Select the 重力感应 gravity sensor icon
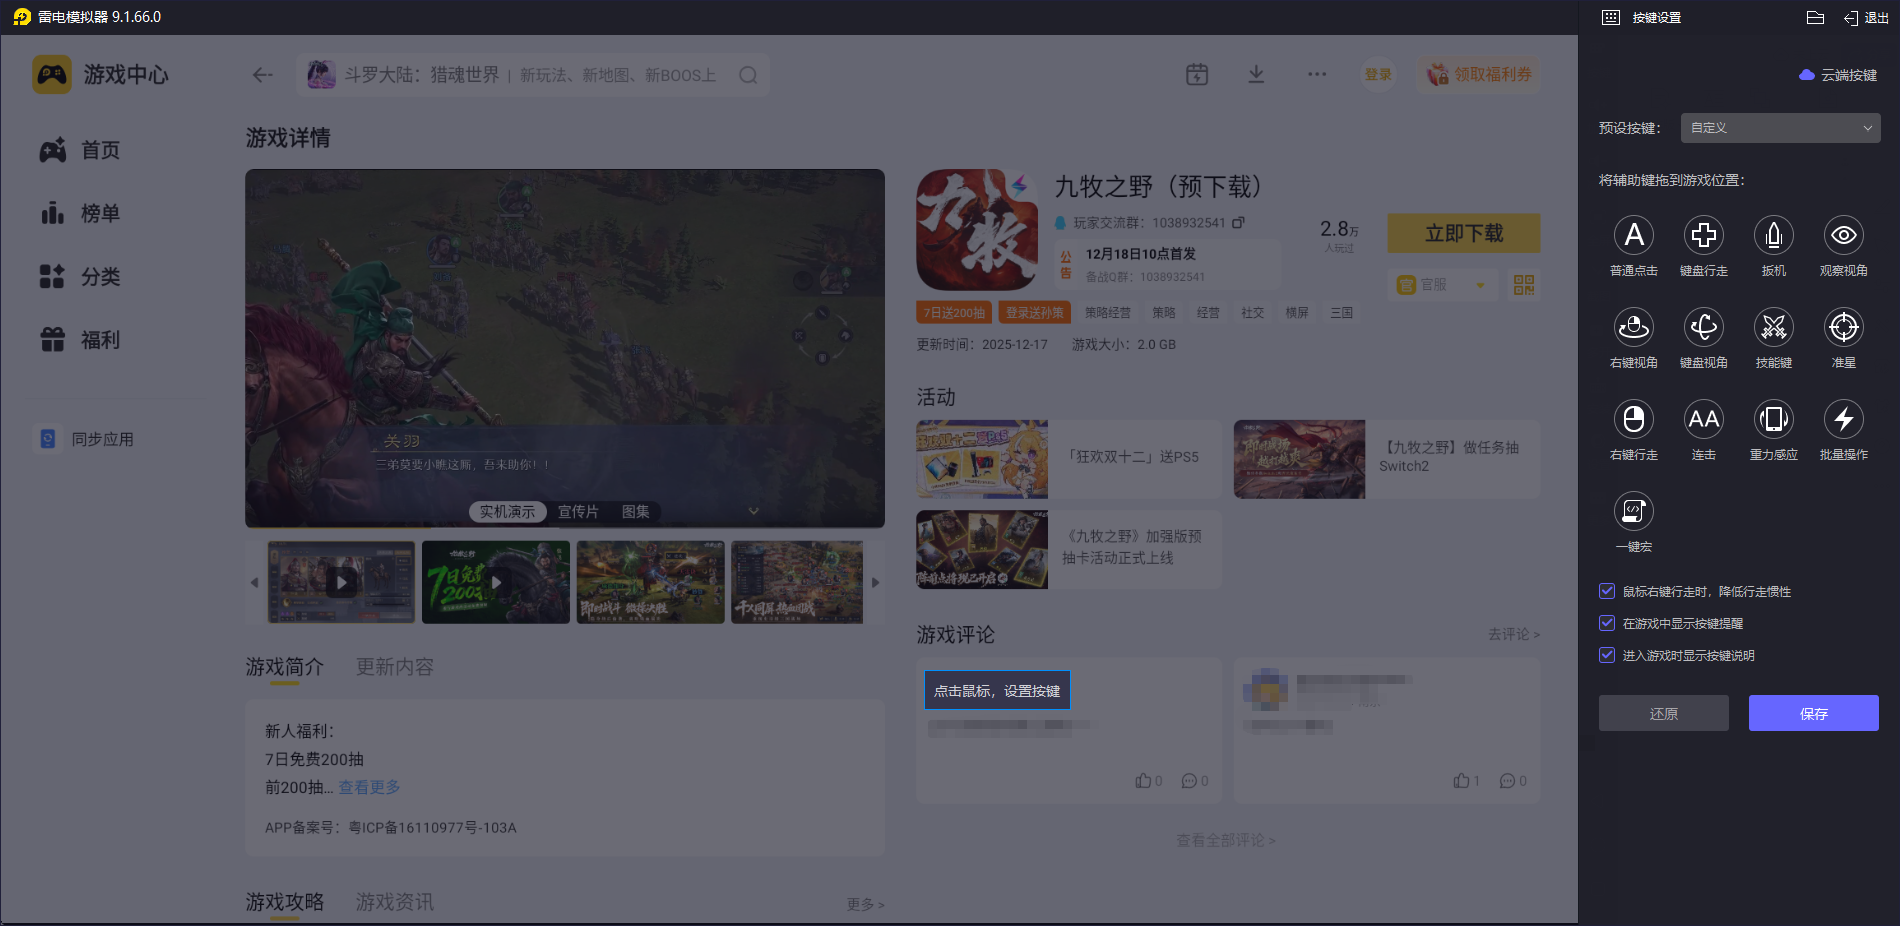Image resolution: width=1900 pixels, height=926 pixels. [x=1773, y=419]
